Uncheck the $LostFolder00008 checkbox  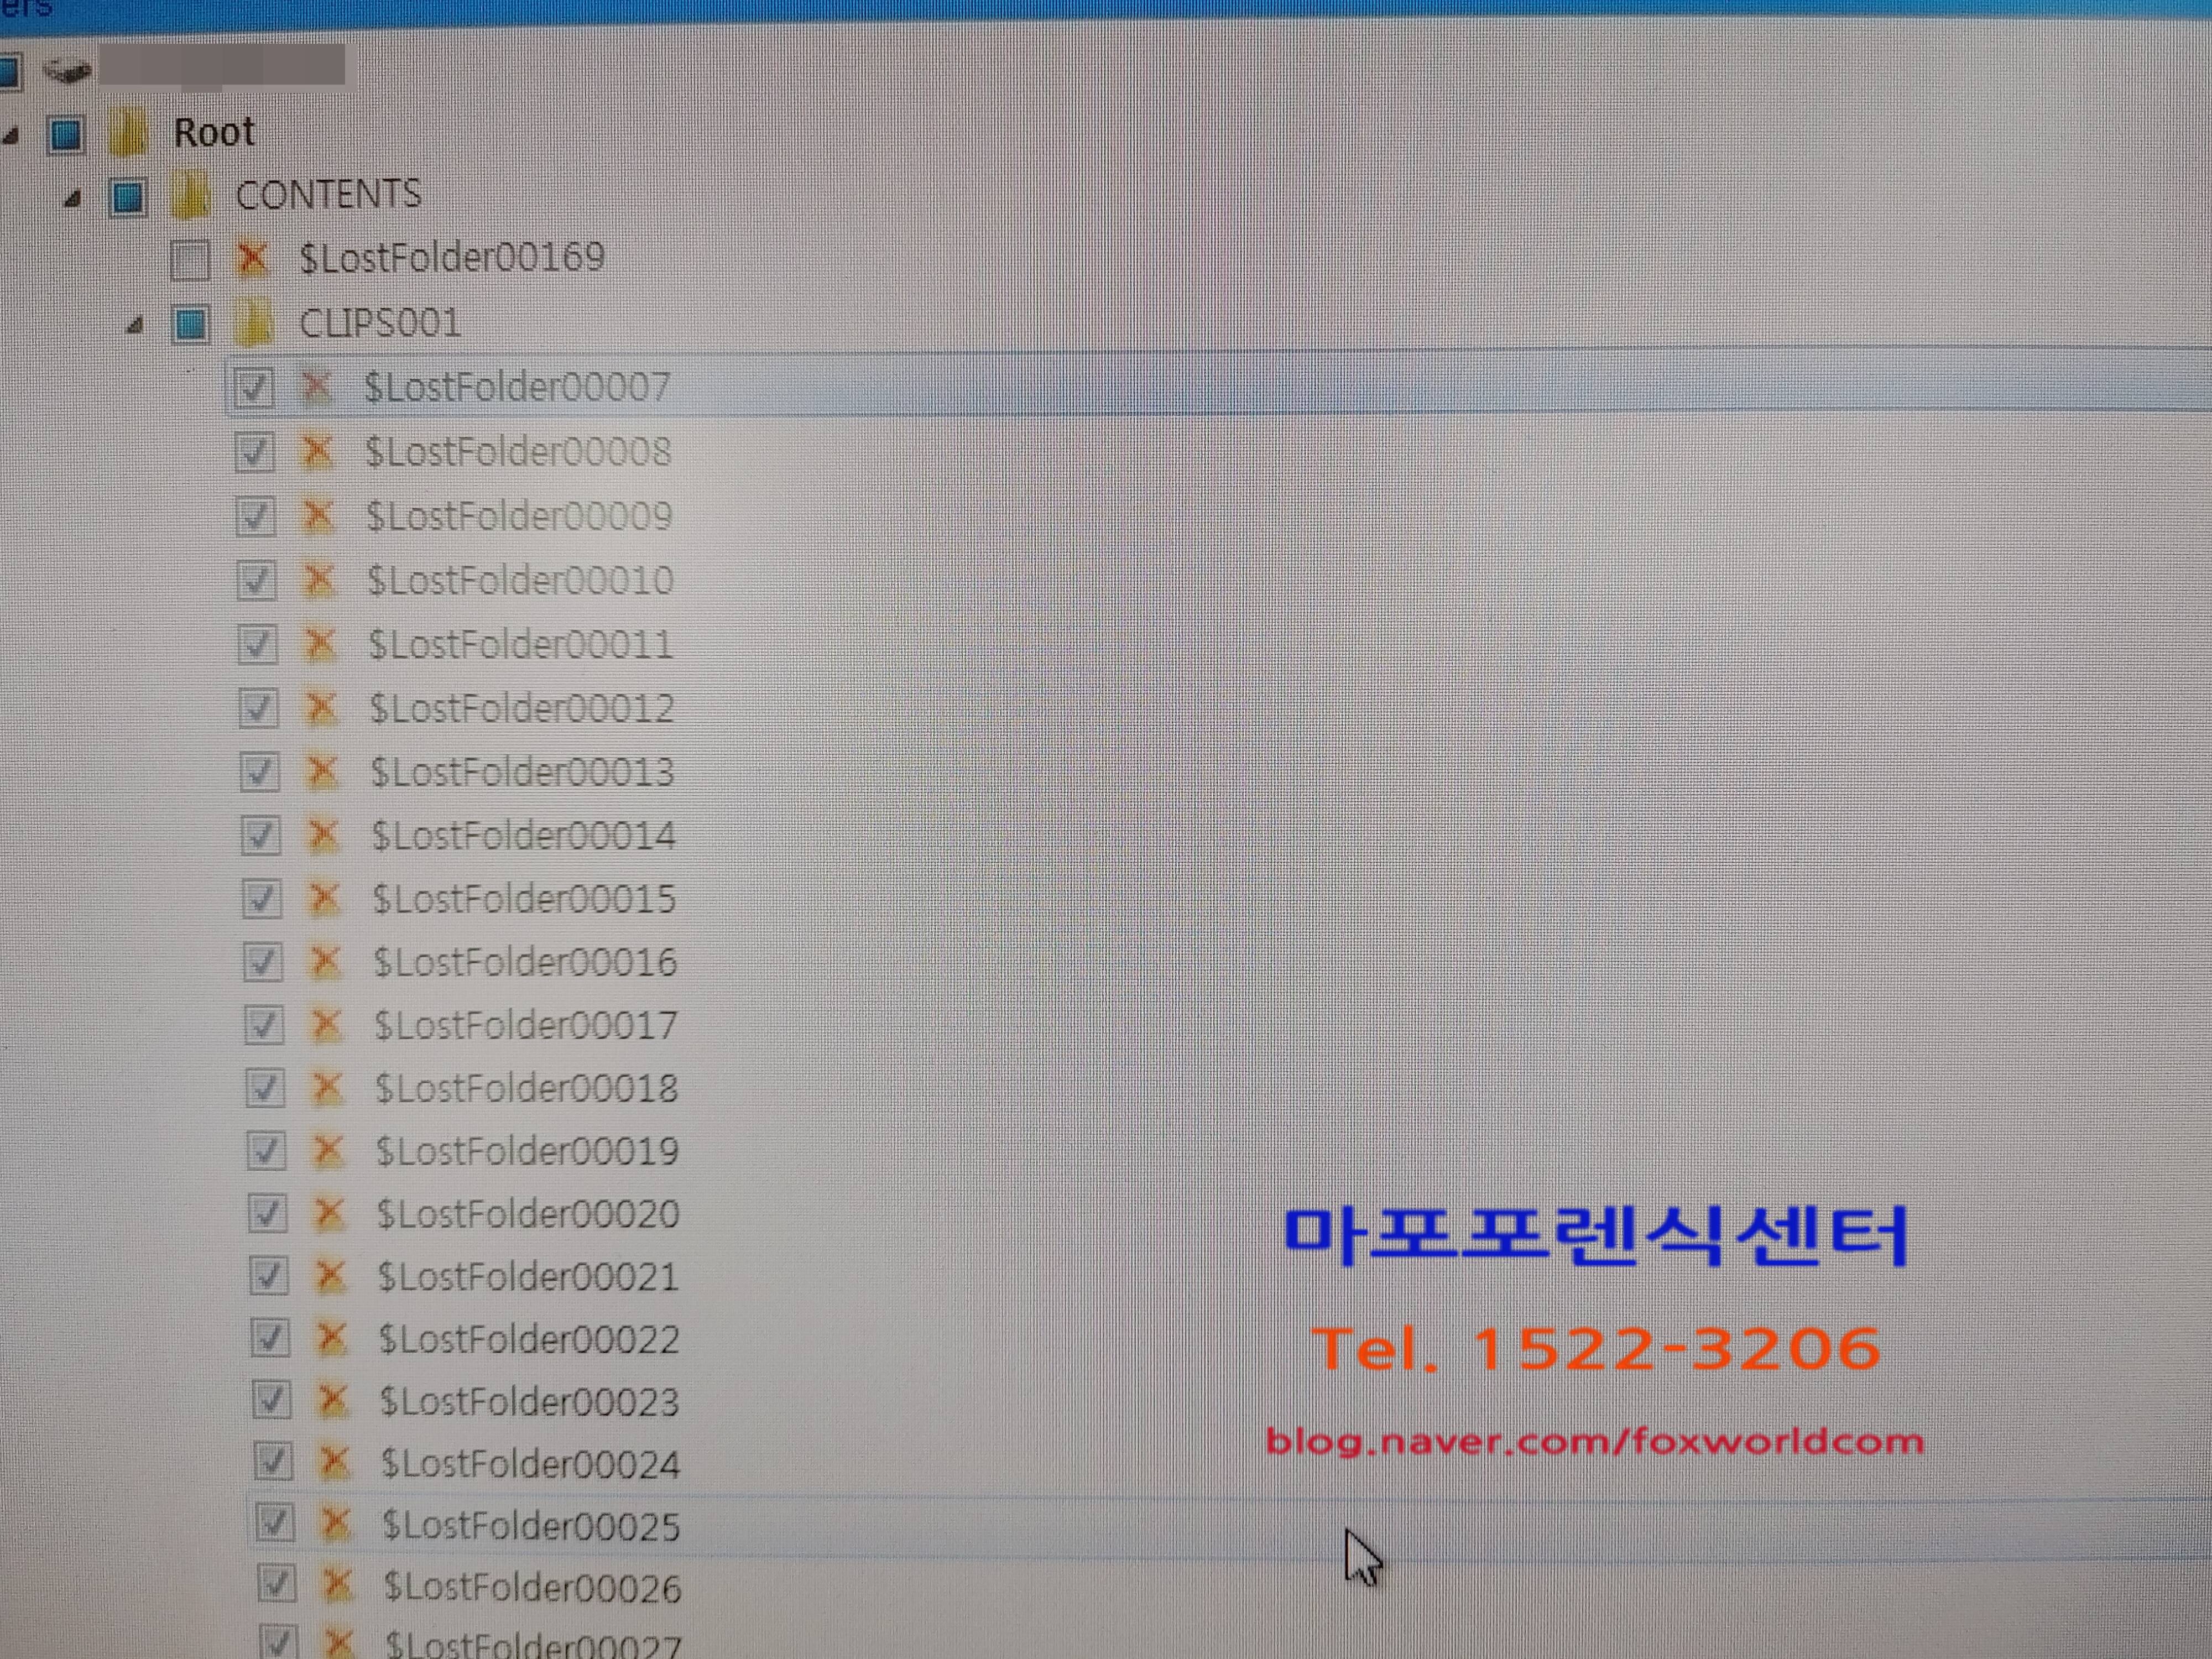click(x=254, y=452)
